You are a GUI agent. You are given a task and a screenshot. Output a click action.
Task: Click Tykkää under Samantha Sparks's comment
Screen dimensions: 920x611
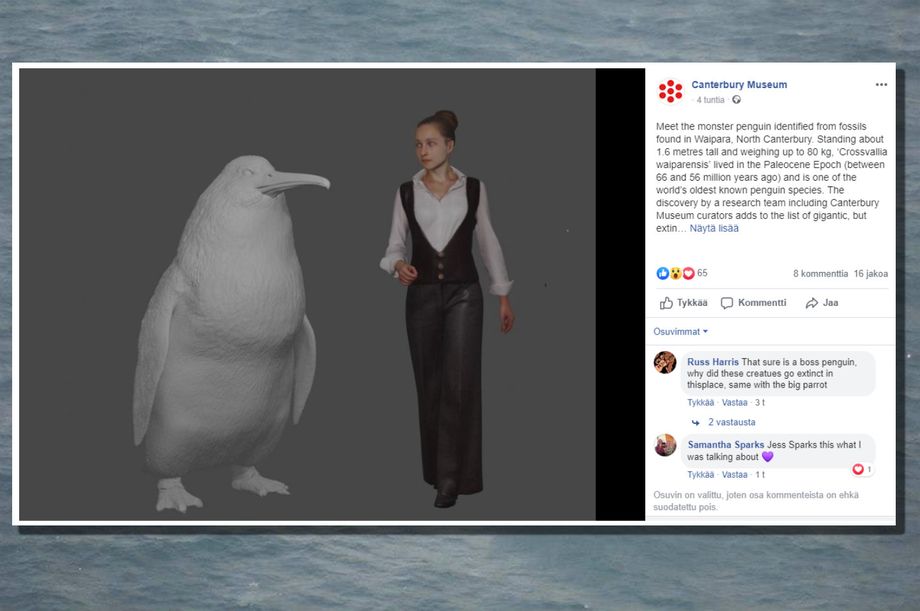[701, 475]
